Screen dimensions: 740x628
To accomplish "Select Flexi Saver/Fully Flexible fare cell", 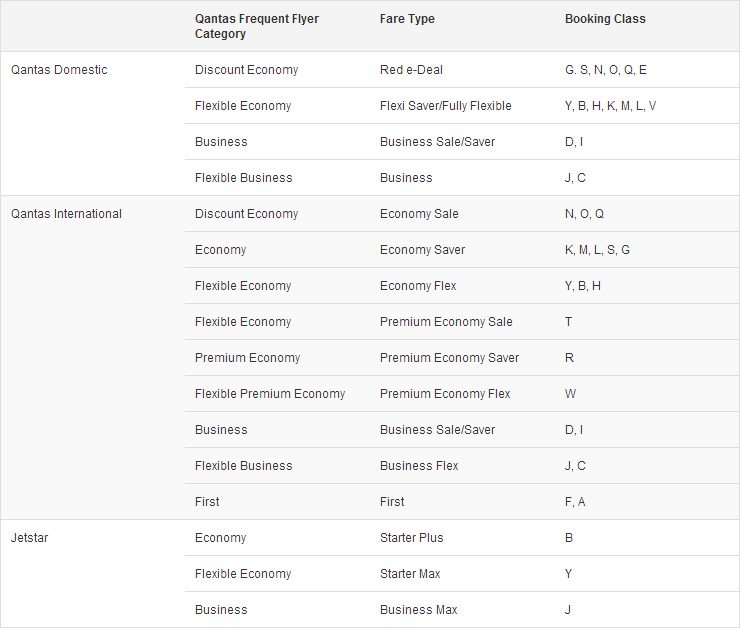I will pyautogui.click(x=446, y=106).
